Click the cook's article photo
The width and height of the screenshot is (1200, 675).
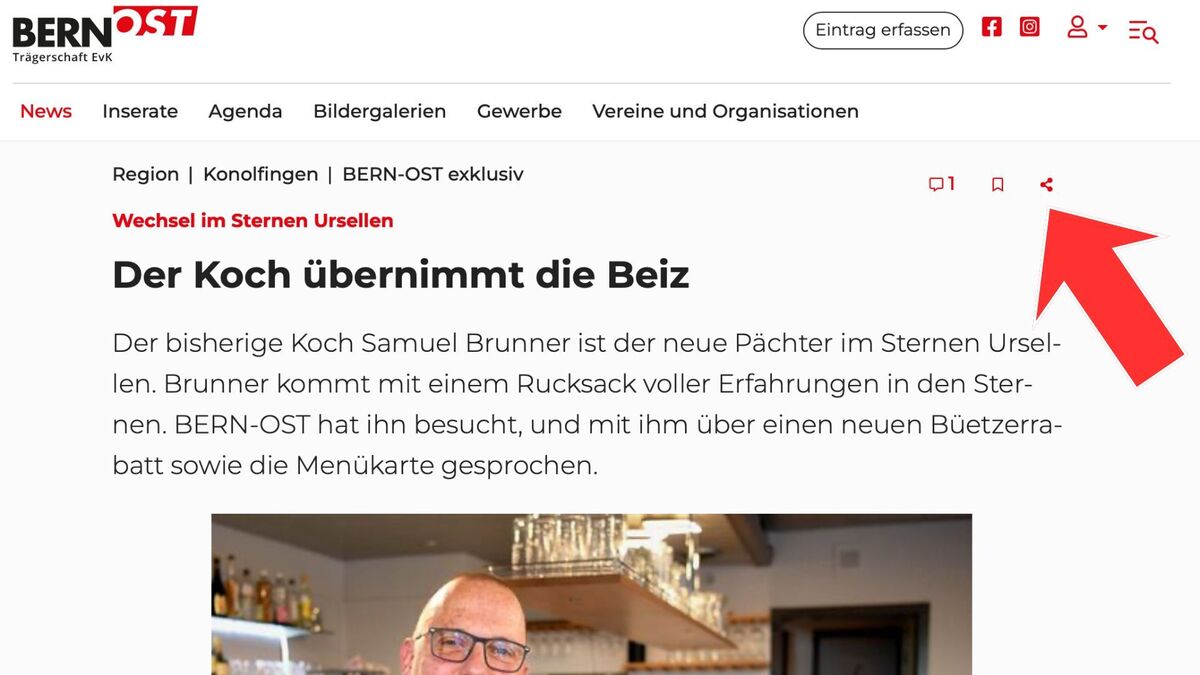[591, 594]
